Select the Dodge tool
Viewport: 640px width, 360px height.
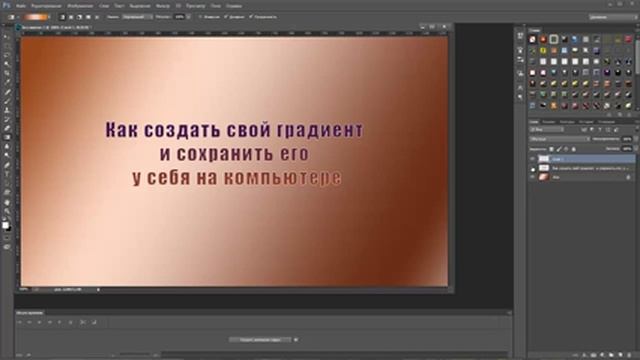(7, 155)
